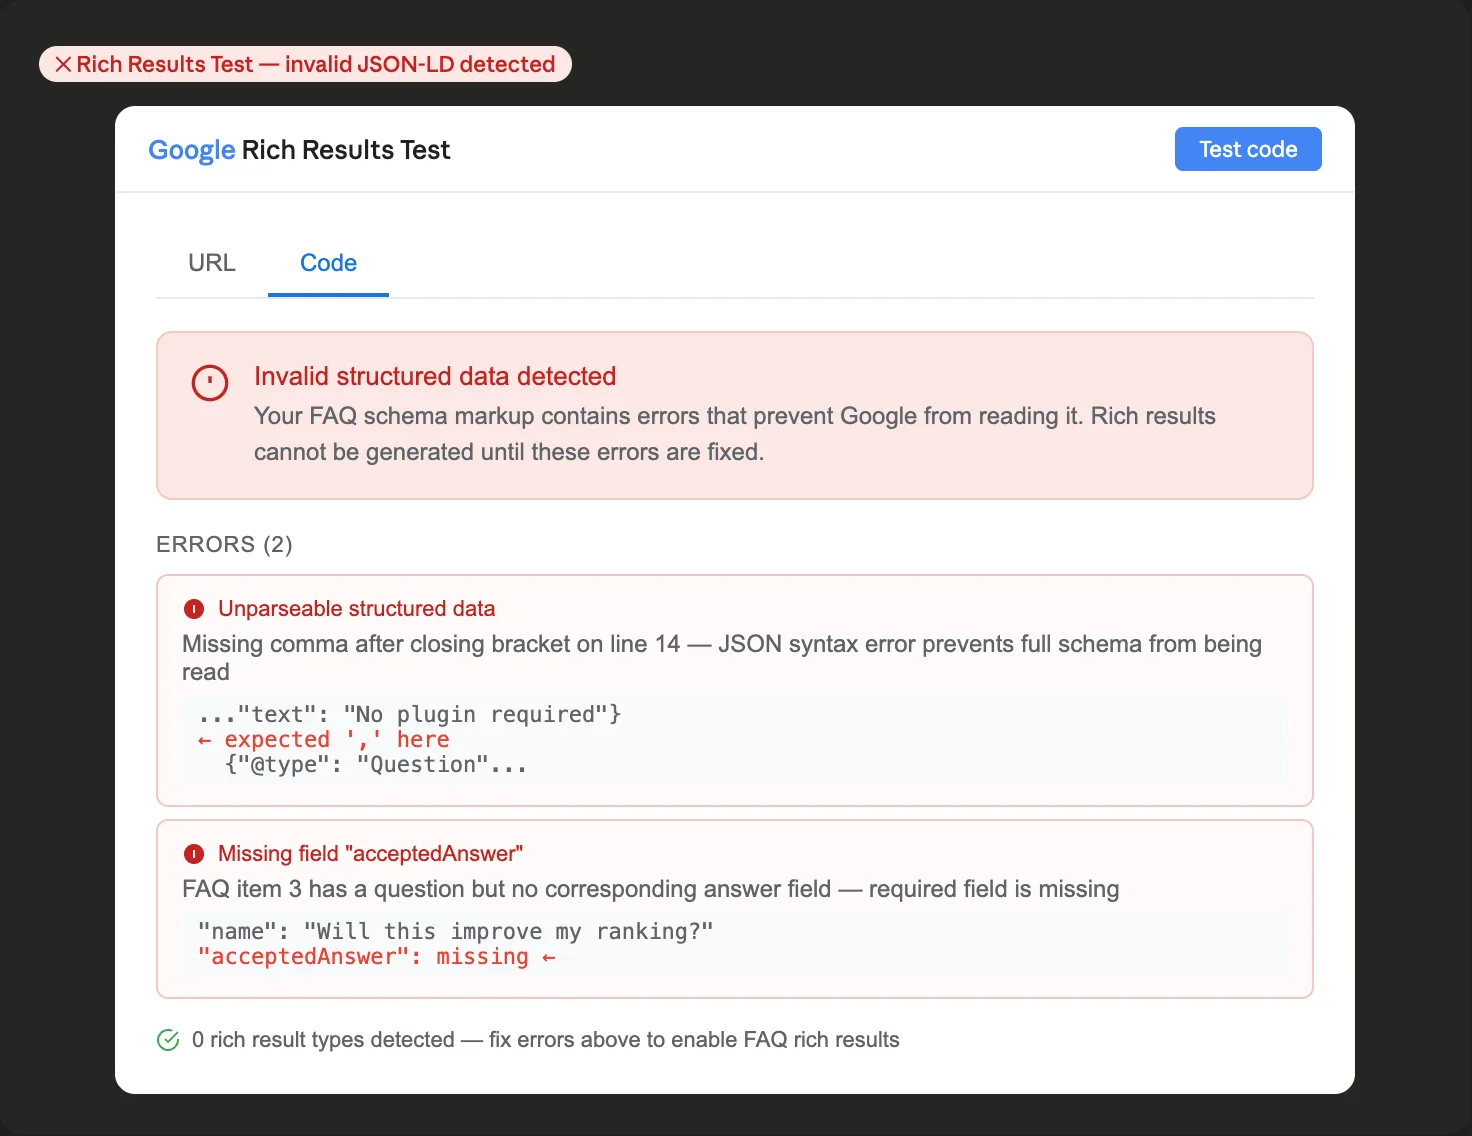Viewport: 1472px width, 1136px height.
Task: Click the {"@type": "Question" code line
Action: (x=376, y=765)
